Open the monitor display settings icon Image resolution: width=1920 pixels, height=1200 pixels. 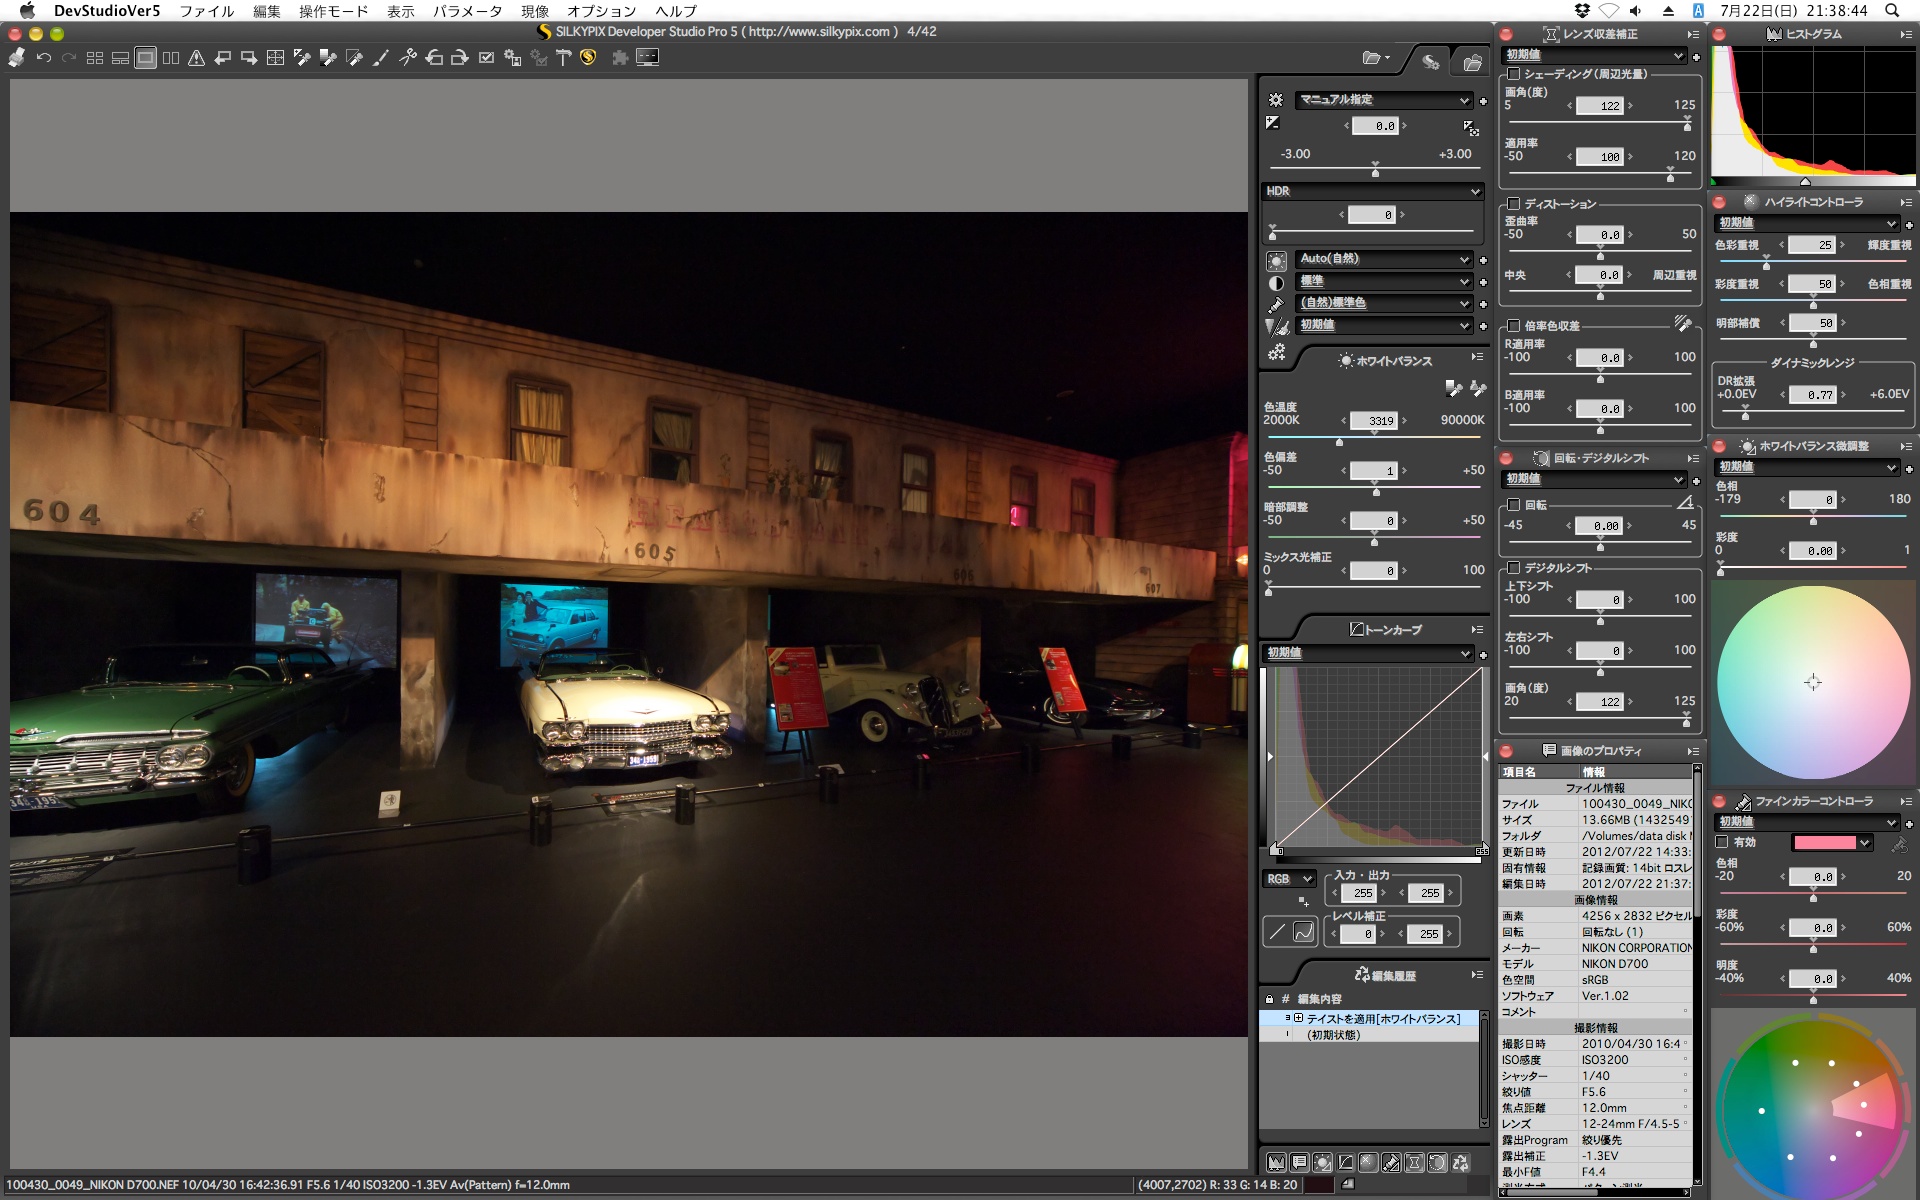coord(648,58)
